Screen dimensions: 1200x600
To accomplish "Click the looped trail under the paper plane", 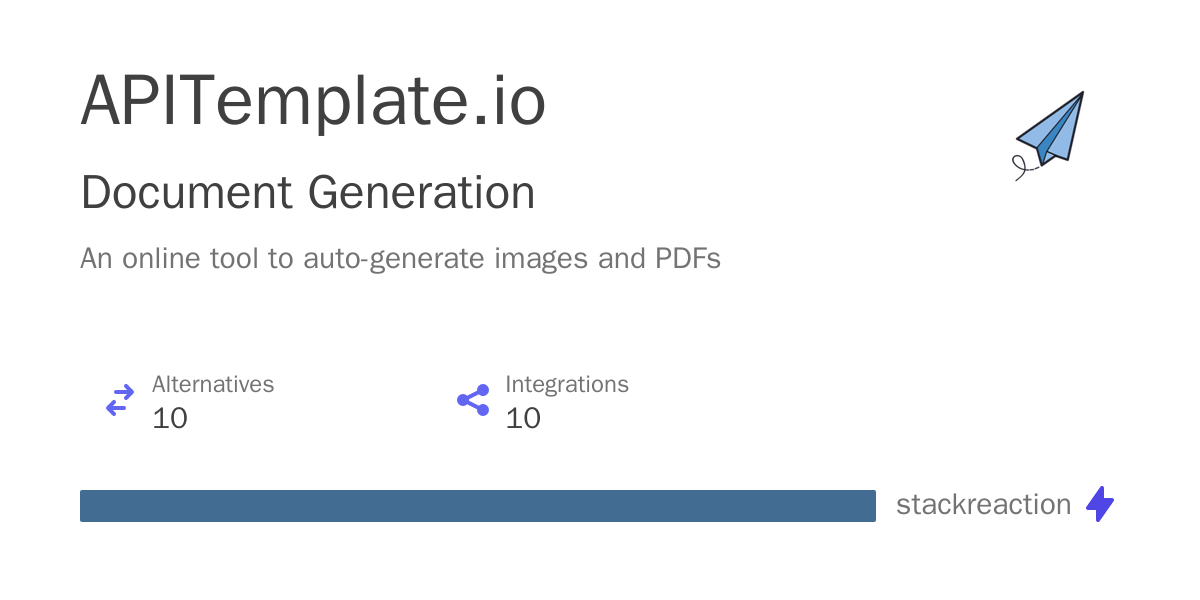I will (x=1022, y=168).
